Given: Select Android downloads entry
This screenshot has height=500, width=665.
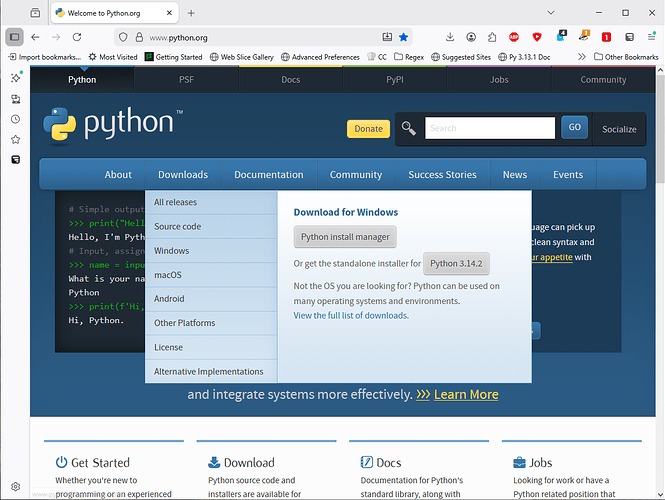Looking at the screenshot, I should [x=211, y=299].
